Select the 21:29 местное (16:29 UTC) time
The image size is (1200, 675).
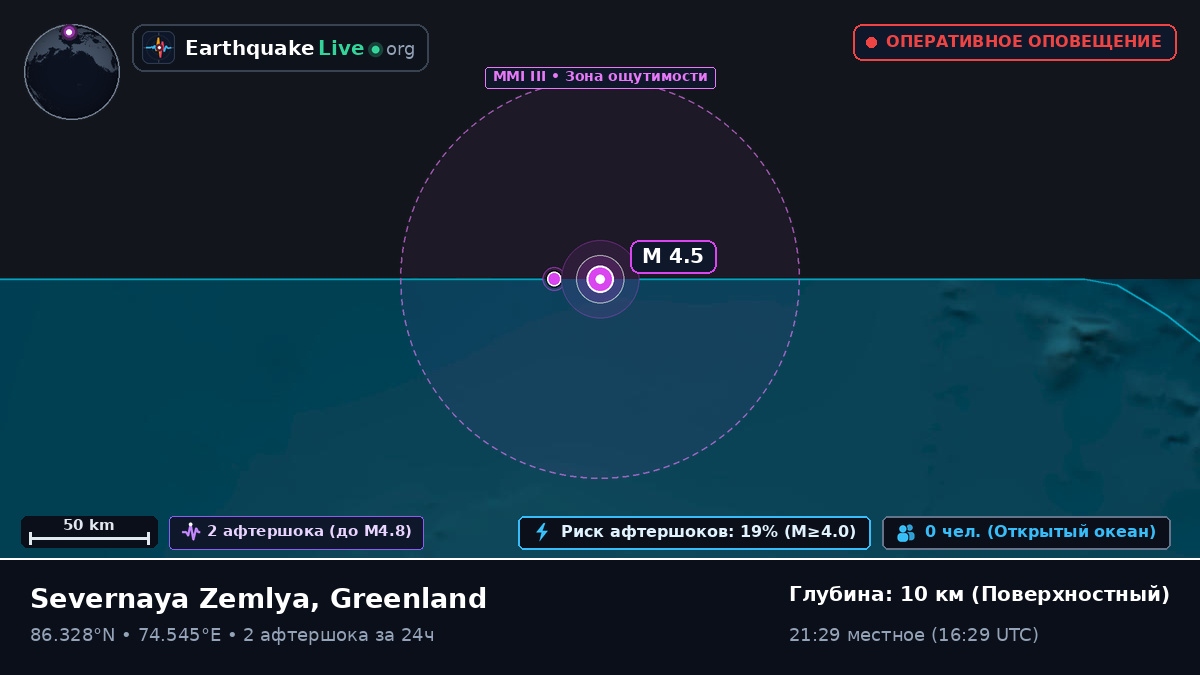pyautogui.click(x=914, y=635)
